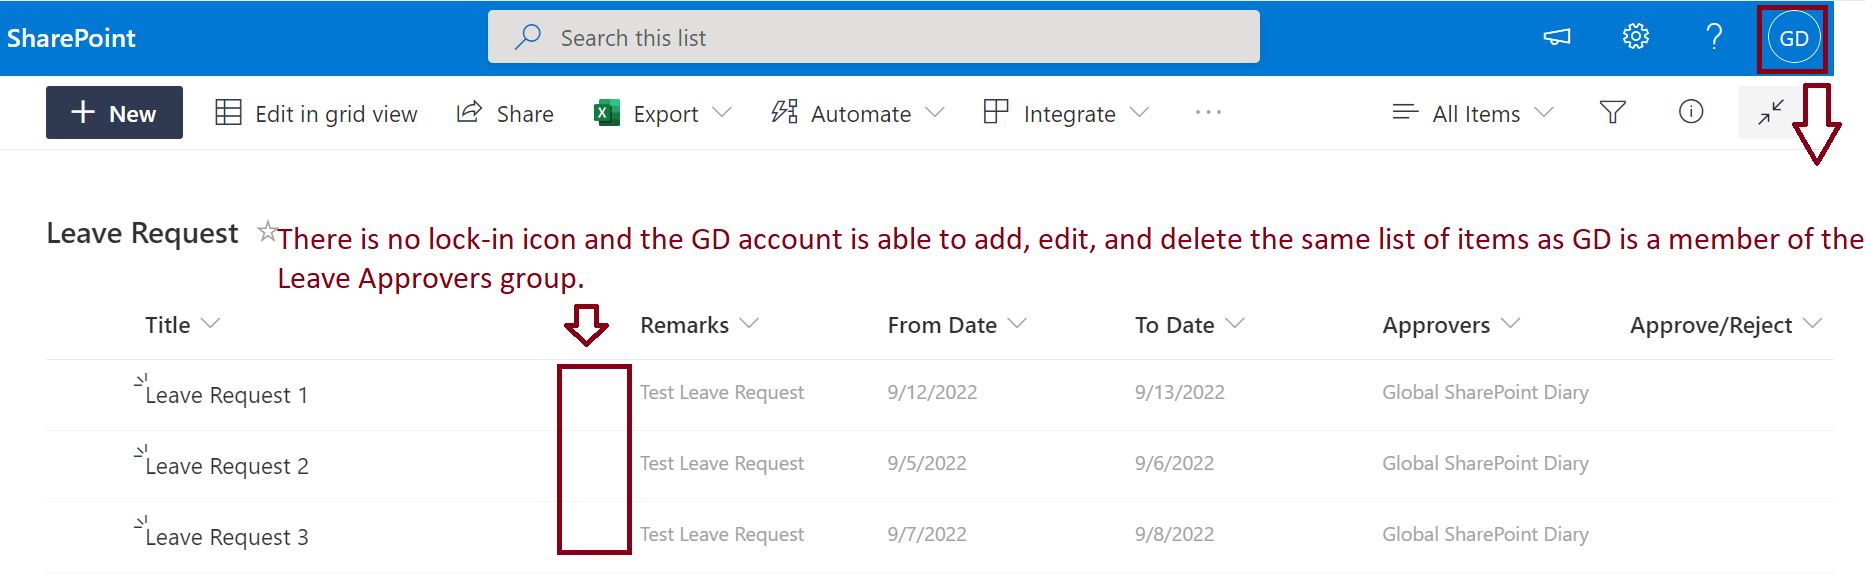Viewport: 1865px width, 587px height.
Task: Click the megaphone feedback icon
Action: pos(1557,38)
